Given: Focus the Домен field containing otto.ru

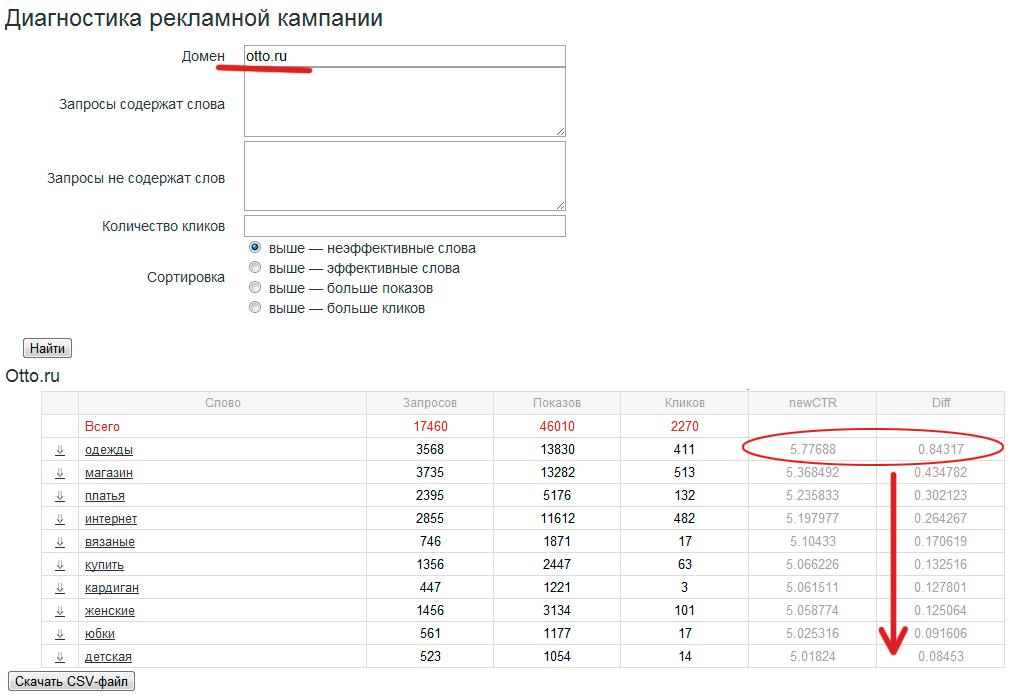Looking at the screenshot, I should coord(405,56).
